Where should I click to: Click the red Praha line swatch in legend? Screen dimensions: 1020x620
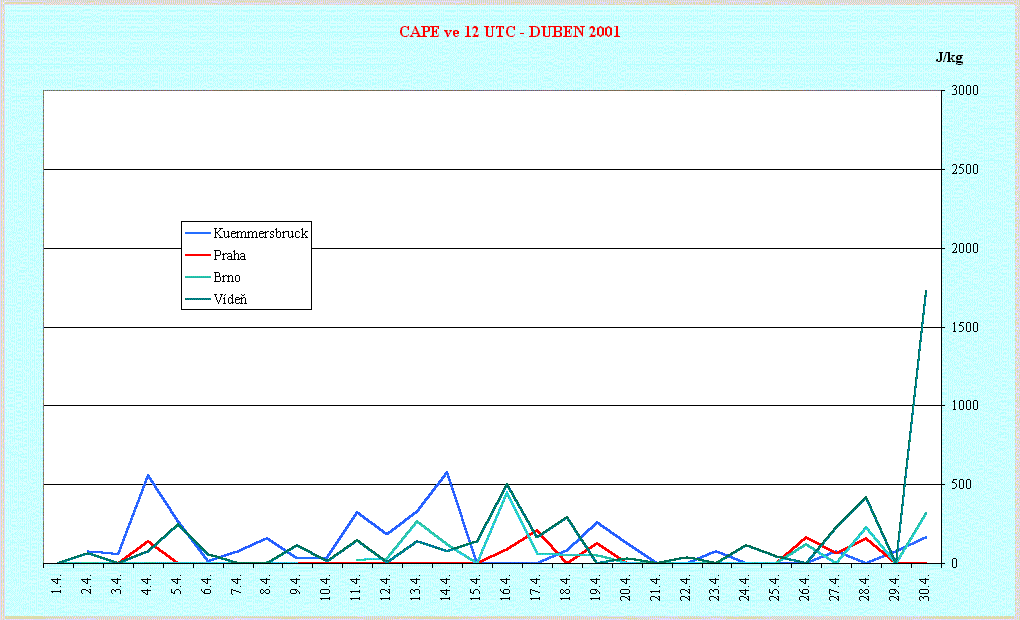point(197,255)
